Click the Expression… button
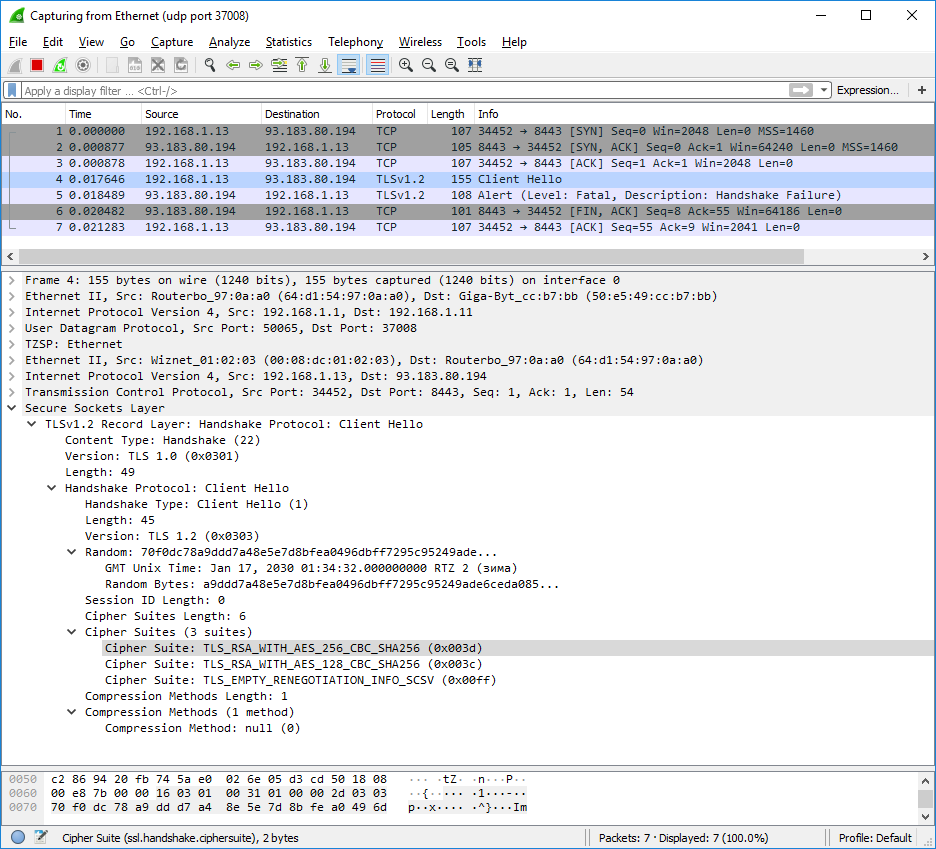The height and width of the screenshot is (849, 936). [x=867, y=90]
